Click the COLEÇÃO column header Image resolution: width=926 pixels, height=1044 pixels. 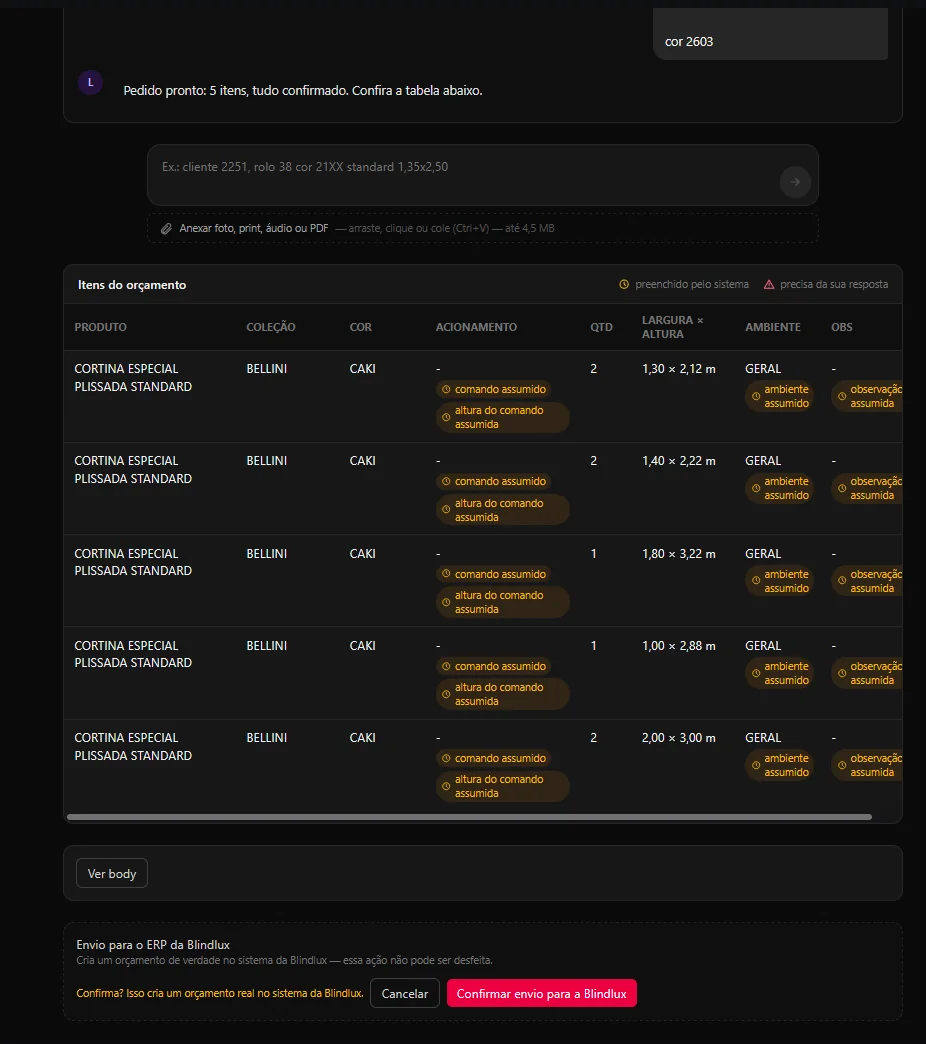pos(271,327)
